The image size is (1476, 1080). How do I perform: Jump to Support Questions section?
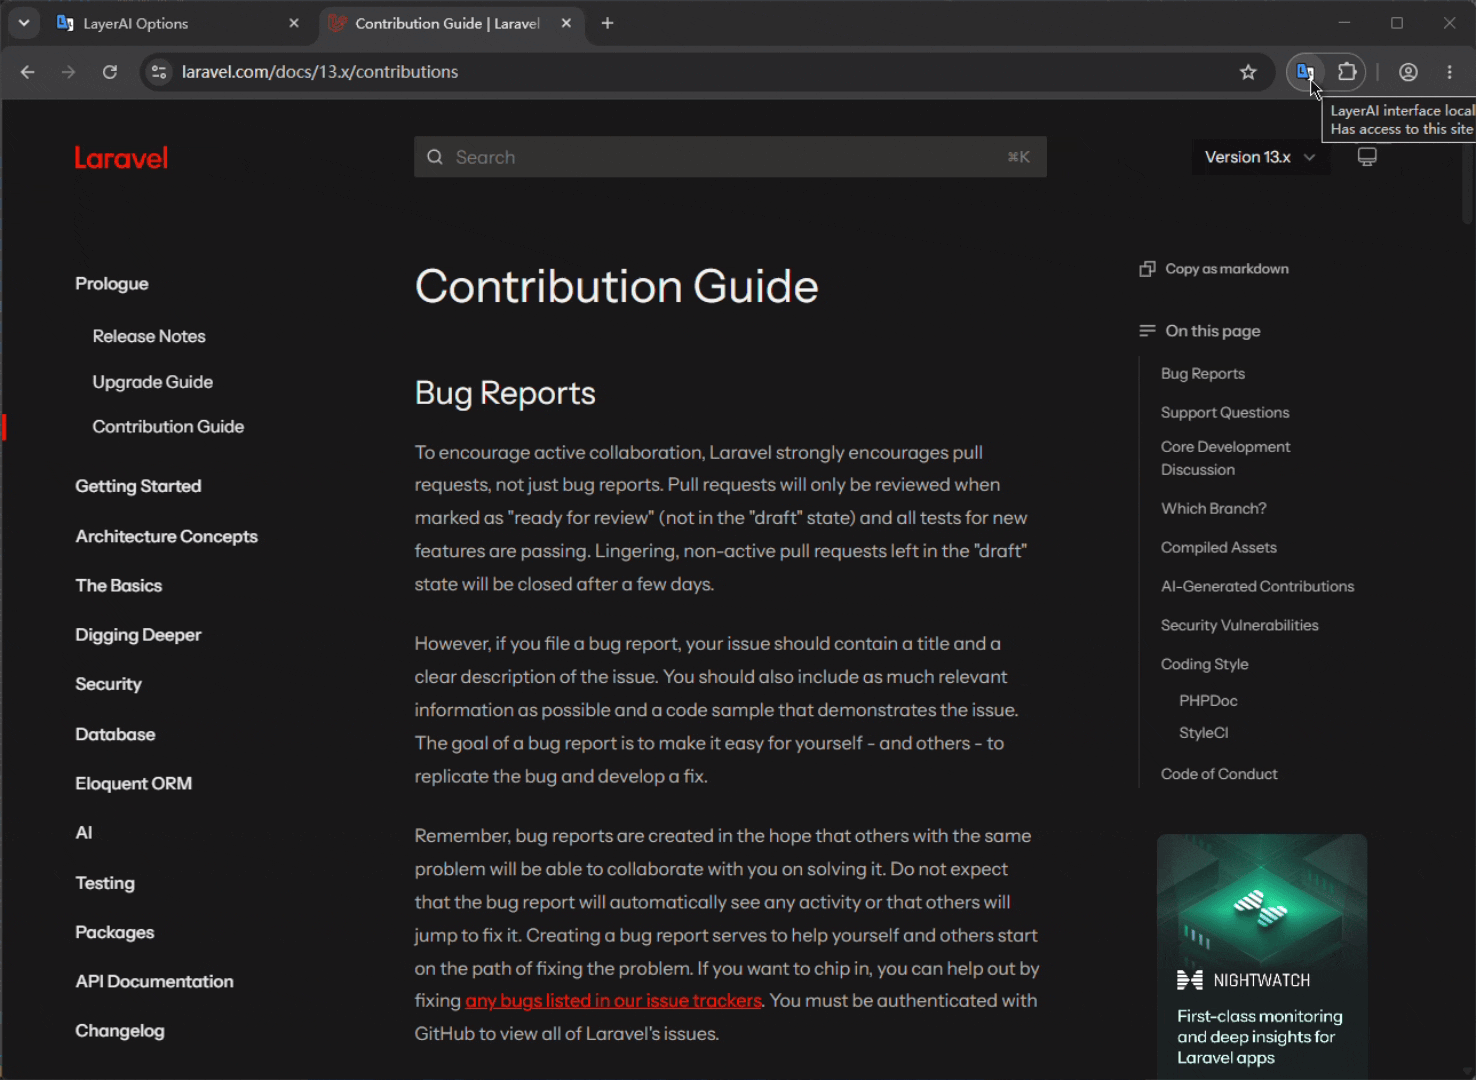point(1225,413)
